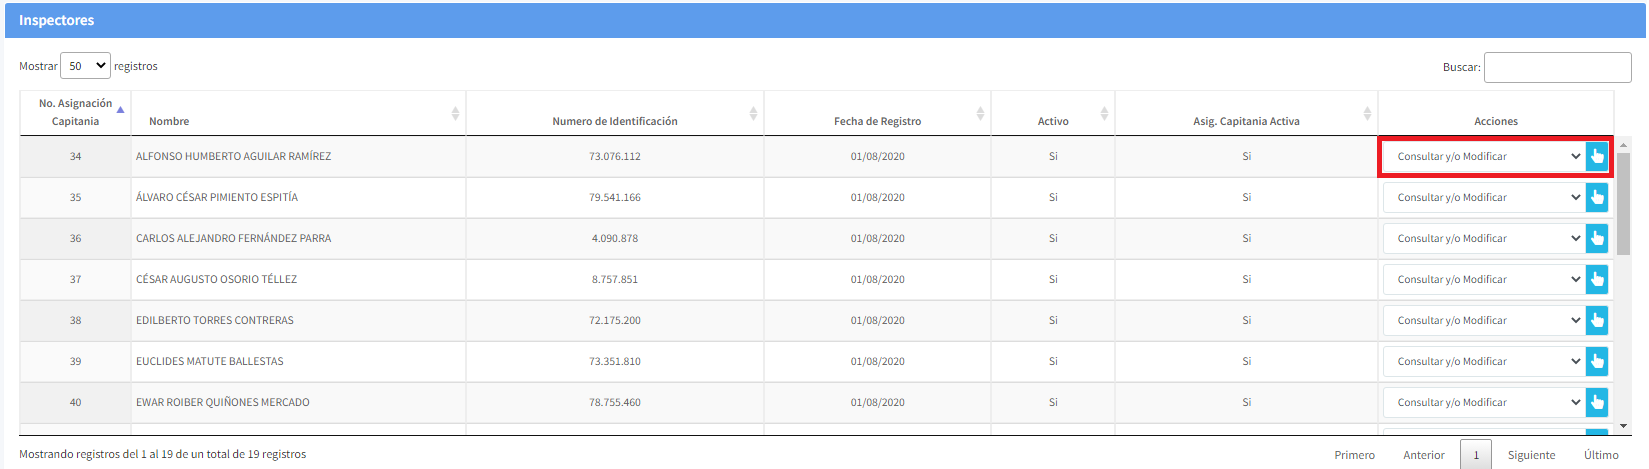Screen dimensions: 1649x469
Task: Click hand action icon for Álvaro César Pimiento
Action: pyautogui.click(x=1597, y=198)
